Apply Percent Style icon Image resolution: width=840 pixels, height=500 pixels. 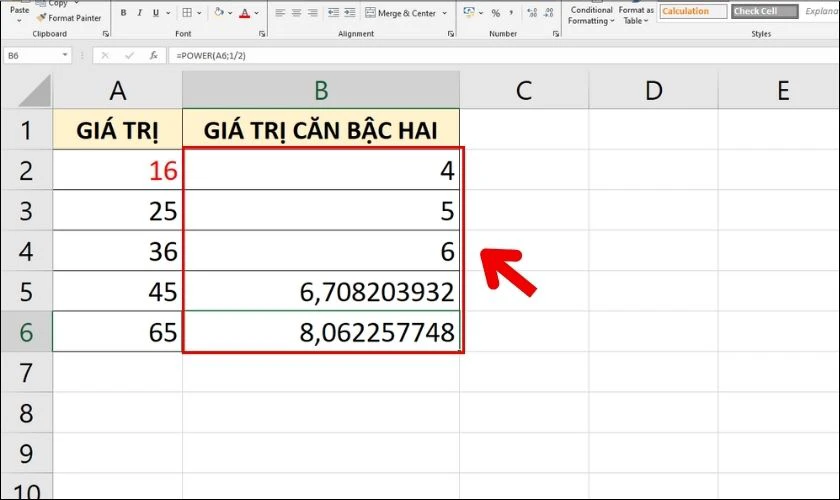pos(496,13)
